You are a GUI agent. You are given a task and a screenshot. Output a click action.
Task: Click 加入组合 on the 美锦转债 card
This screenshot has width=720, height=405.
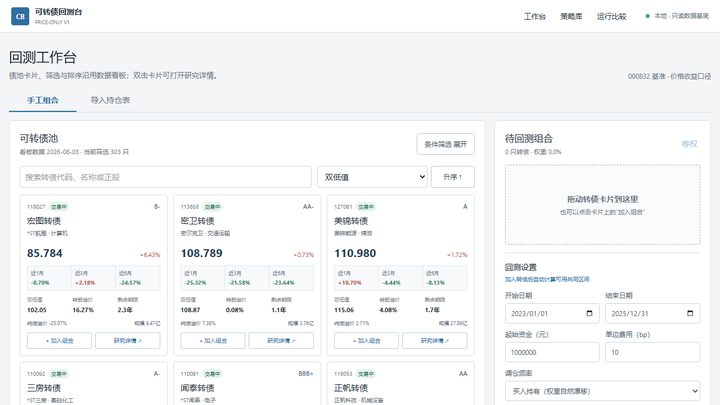pyautogui.click(x=366, y=341)
